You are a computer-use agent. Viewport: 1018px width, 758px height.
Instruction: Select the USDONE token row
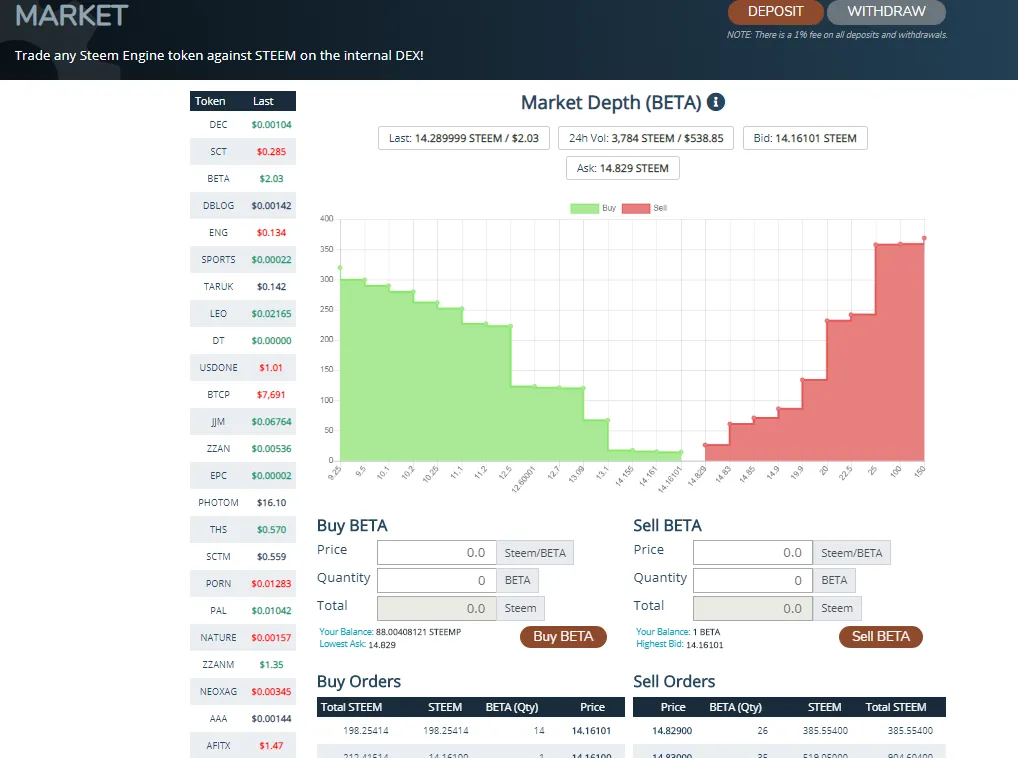[x=243, y=367]
